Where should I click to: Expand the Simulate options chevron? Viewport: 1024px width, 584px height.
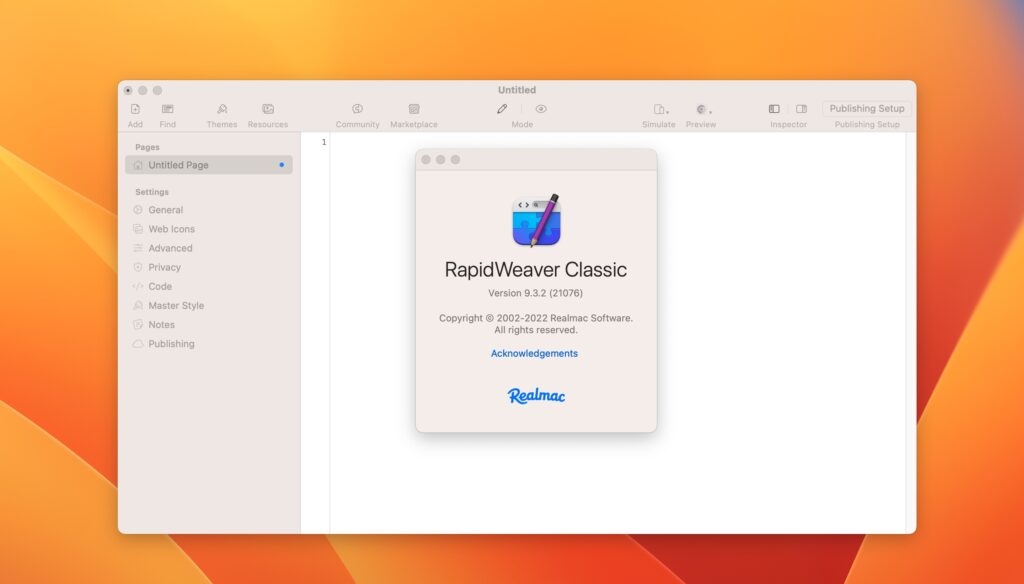click(x=668, y=113)
